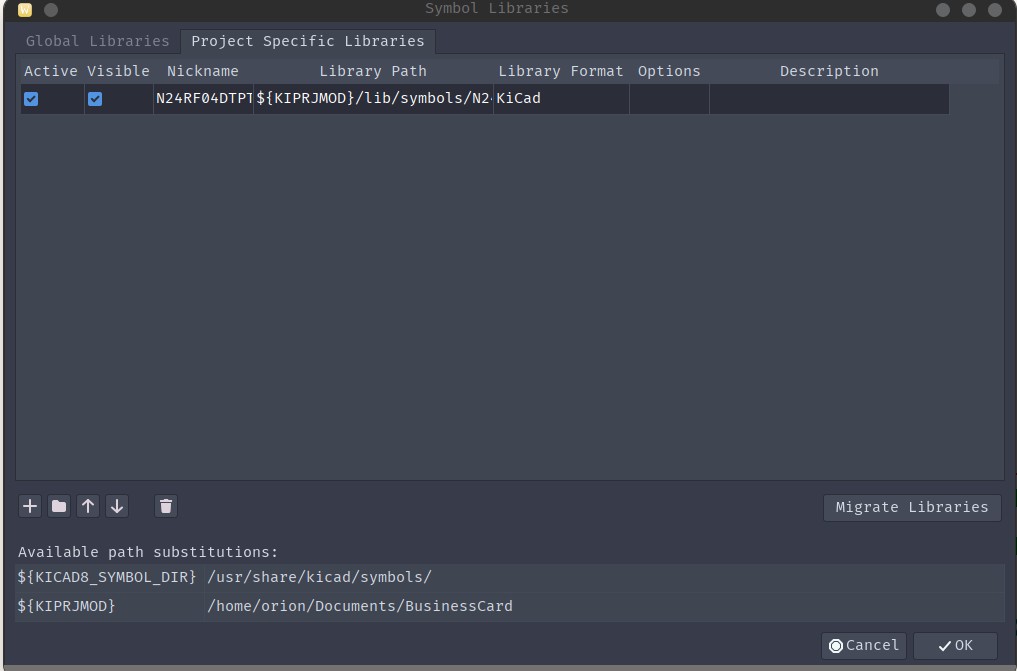The image size is (1017, 671).
Task: Click the empty Description cell of the library
Action: 828,99
